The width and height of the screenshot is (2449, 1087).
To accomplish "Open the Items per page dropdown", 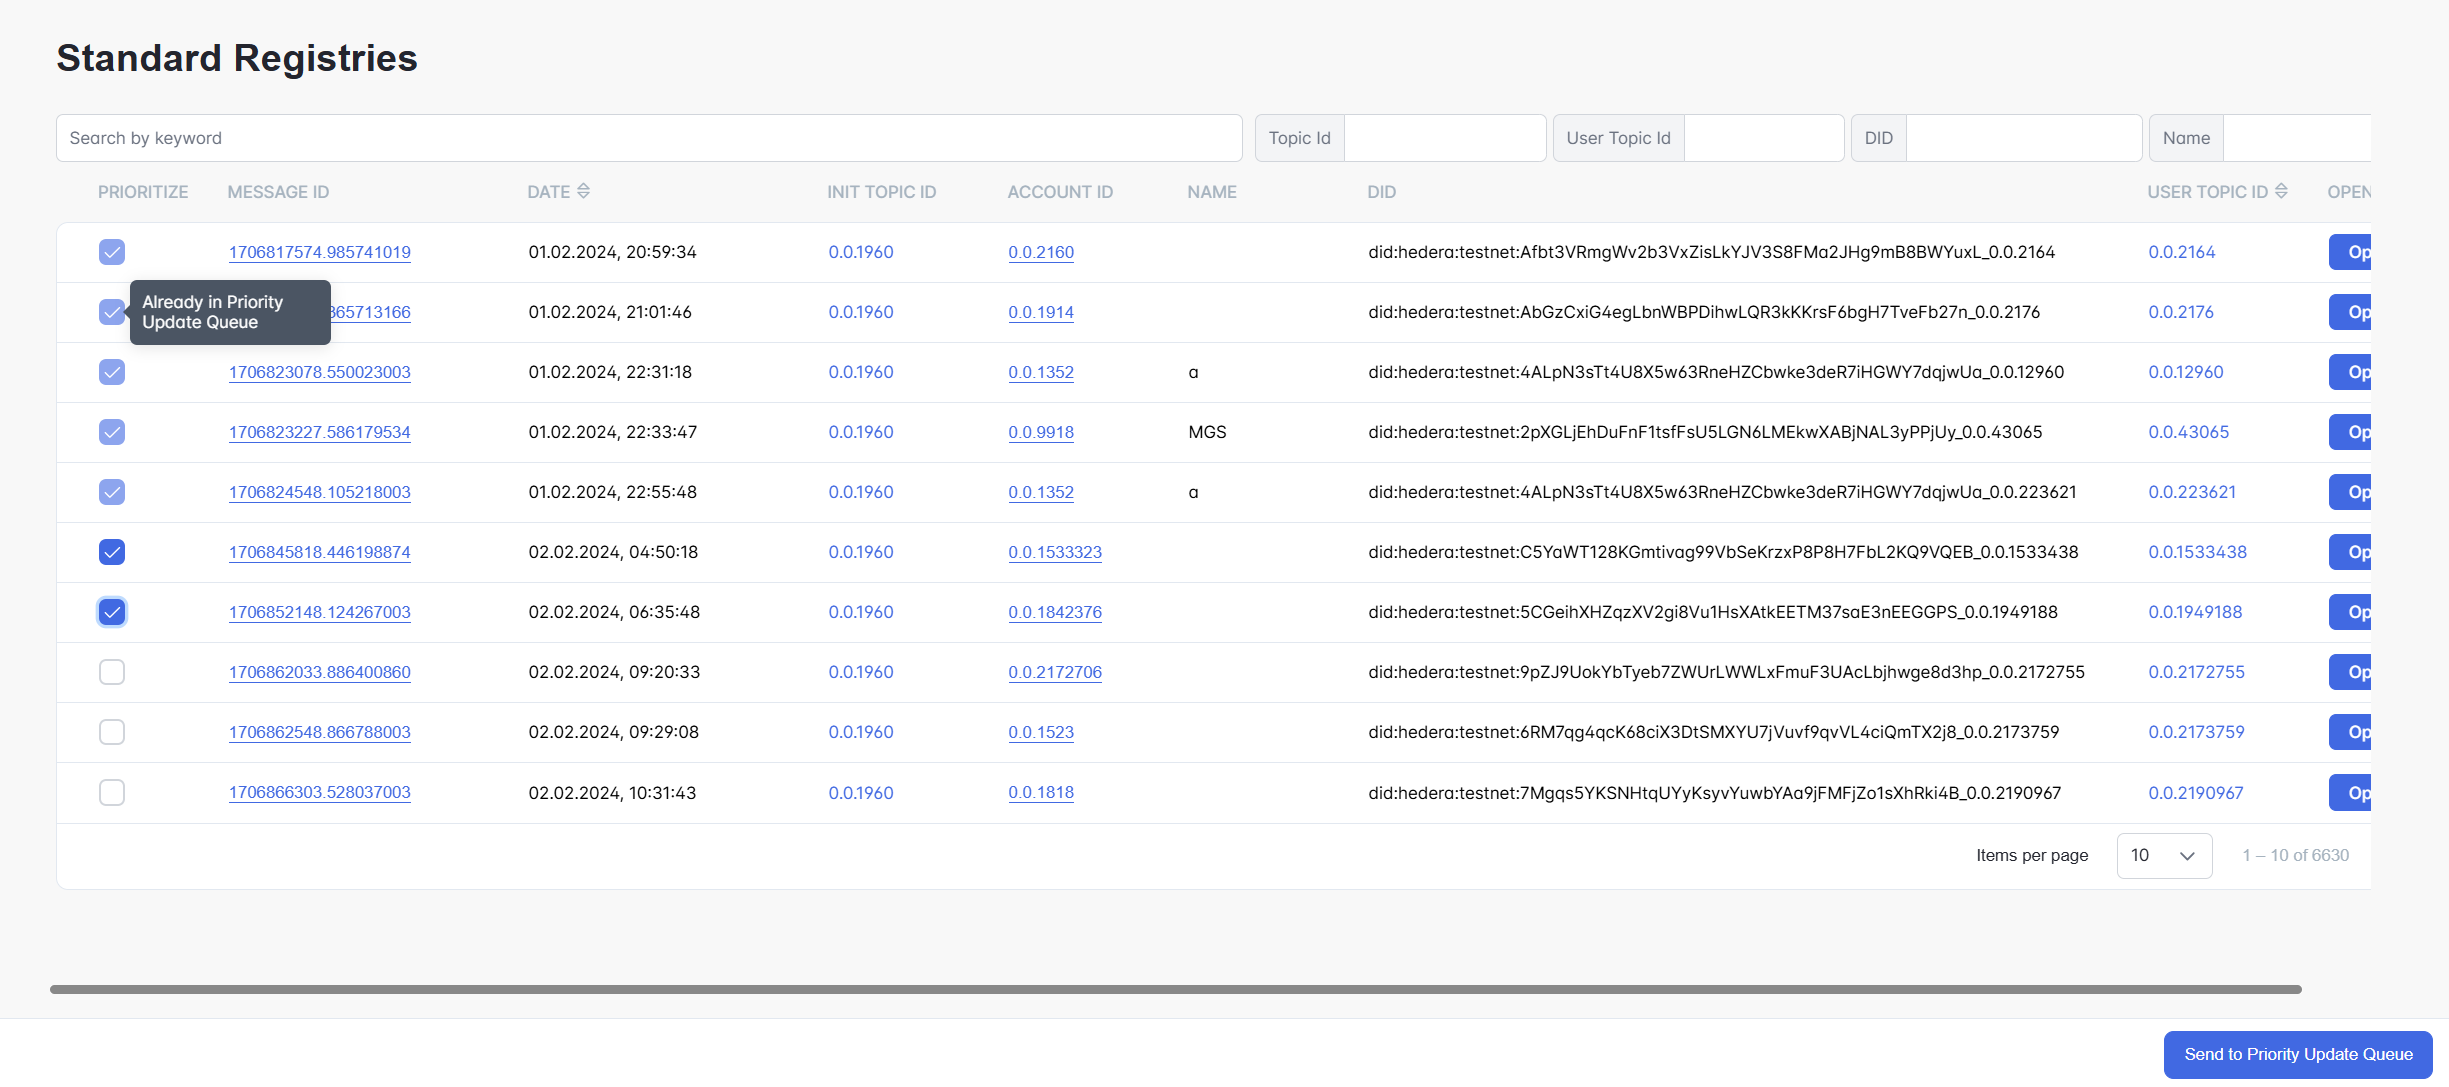I will click(2163, 856).
